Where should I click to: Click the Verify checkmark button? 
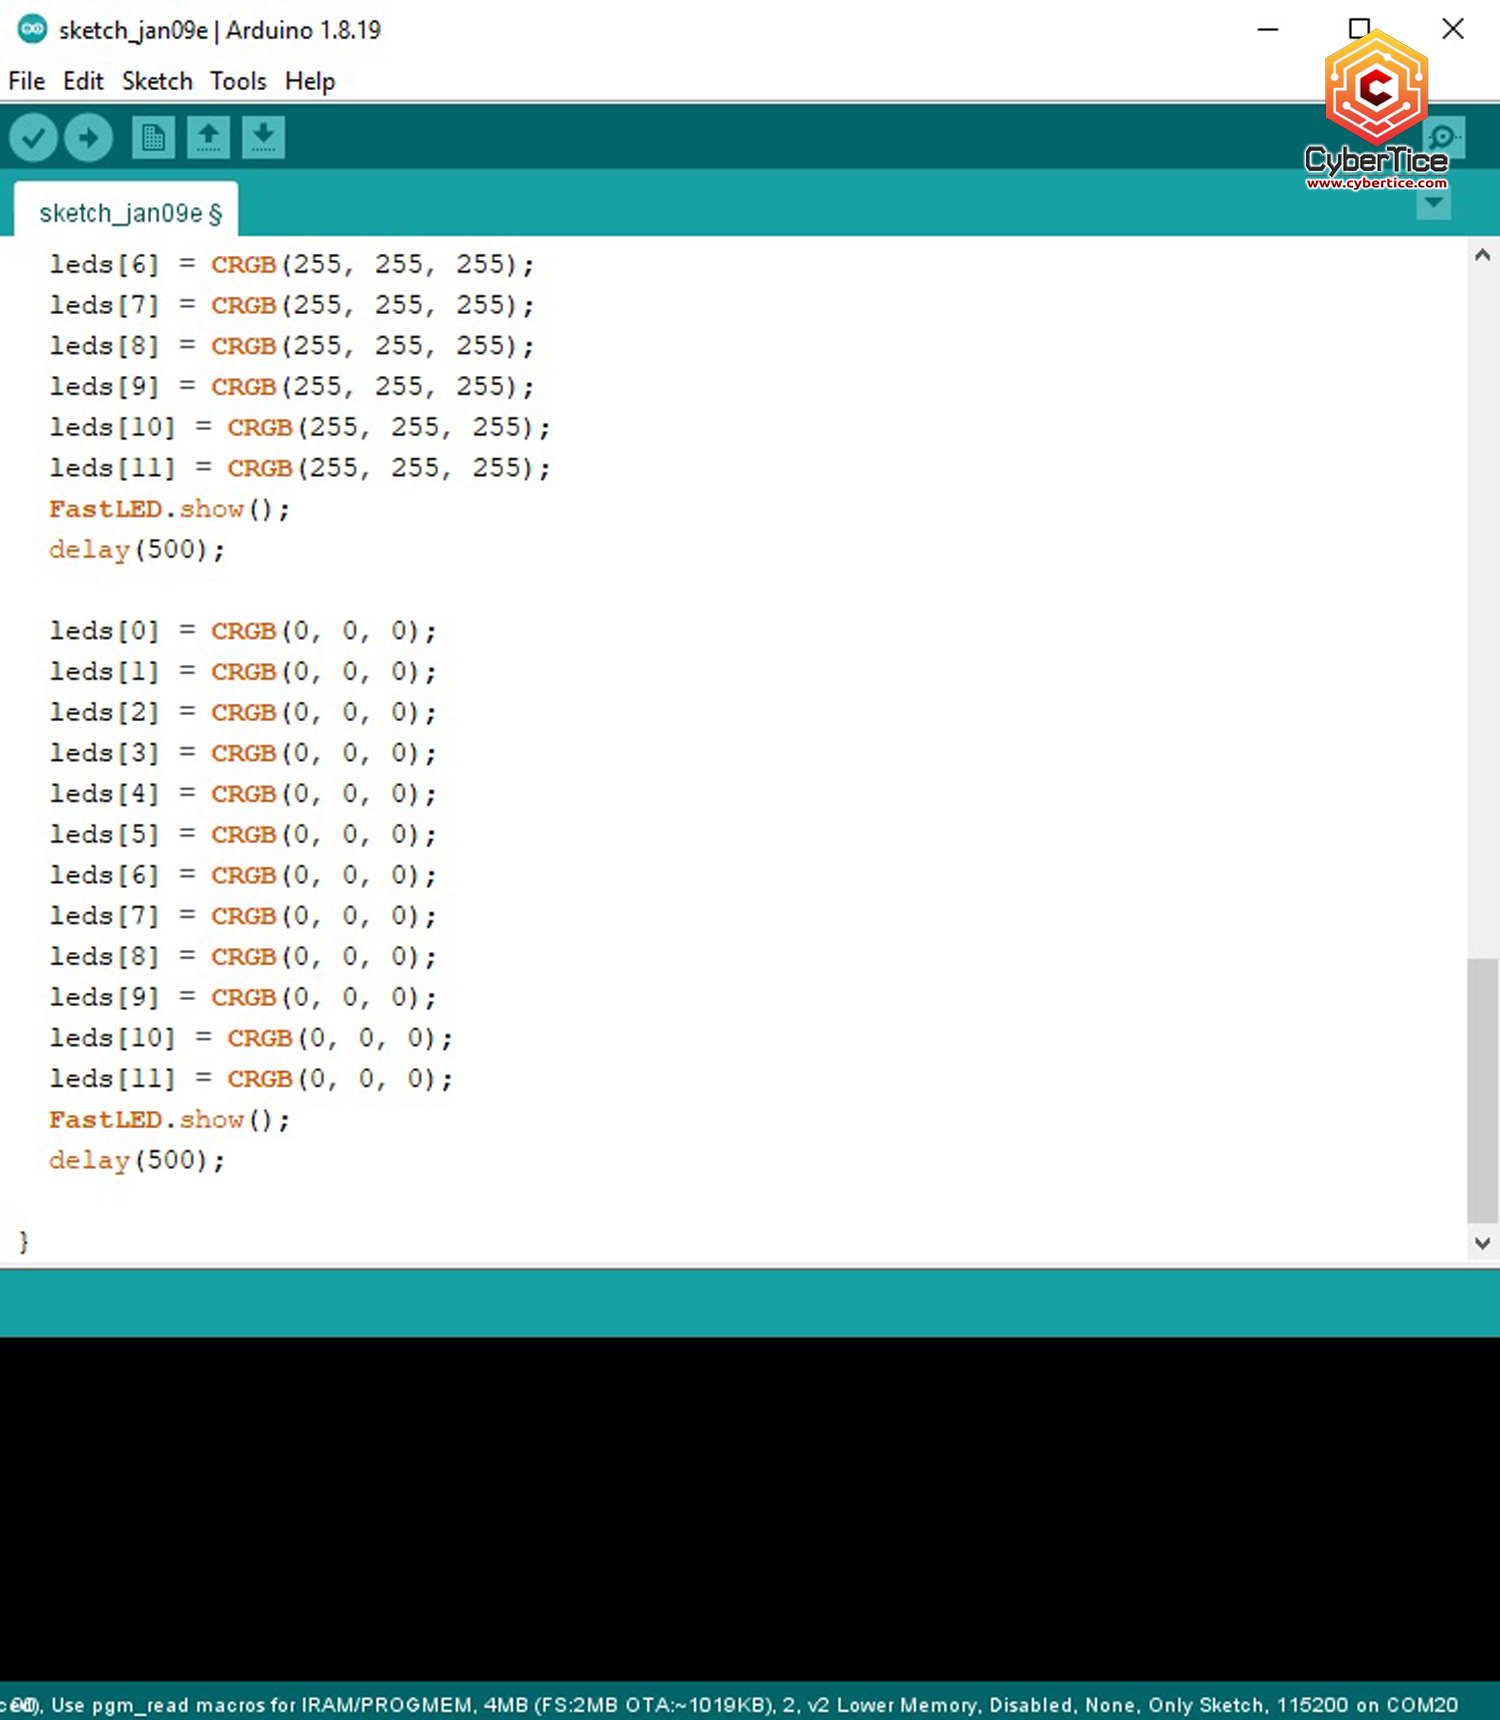click(33, 138)
